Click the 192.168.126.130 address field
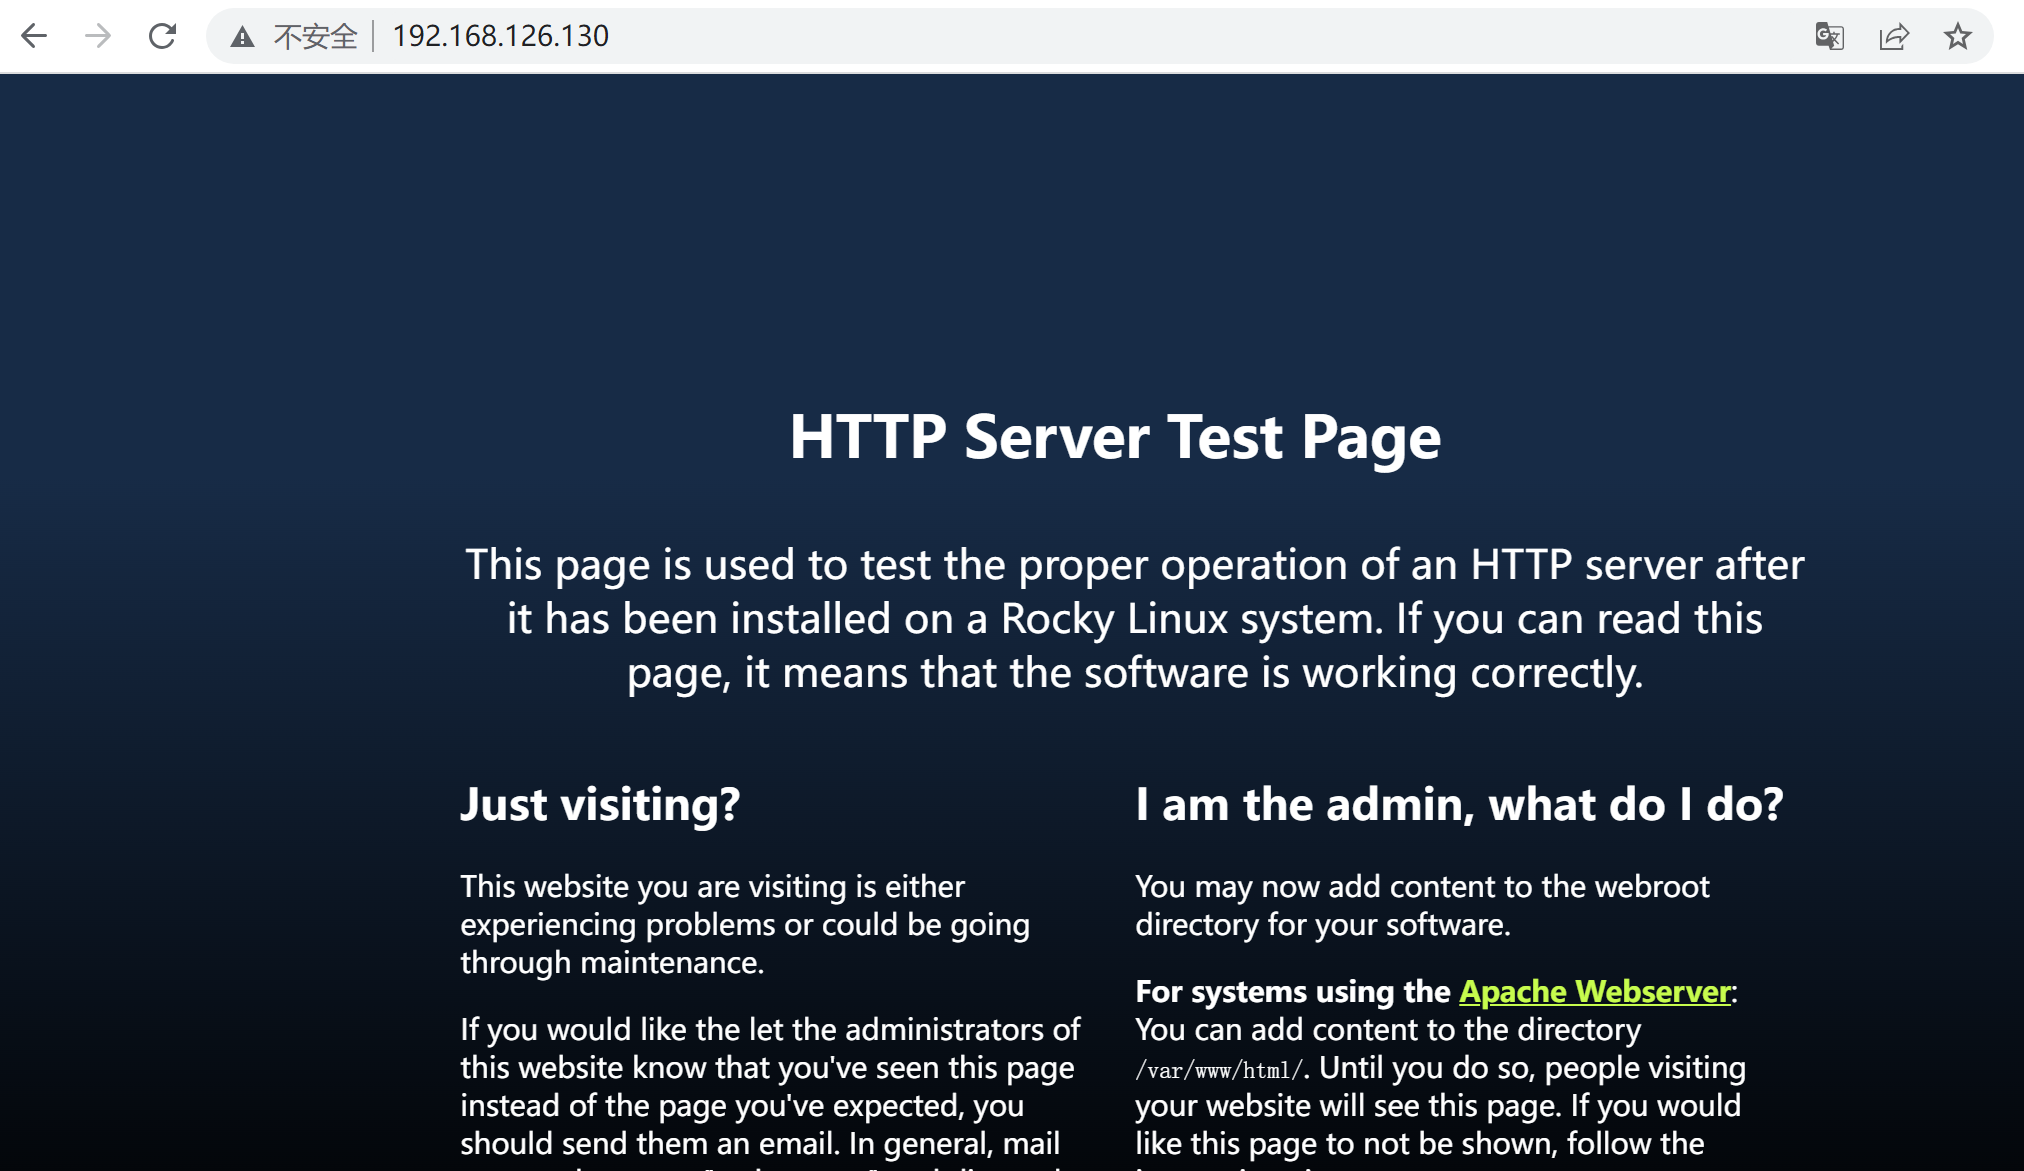Screen dimensions: 2024x1171 pyautogui.click(x=500, y=36)
